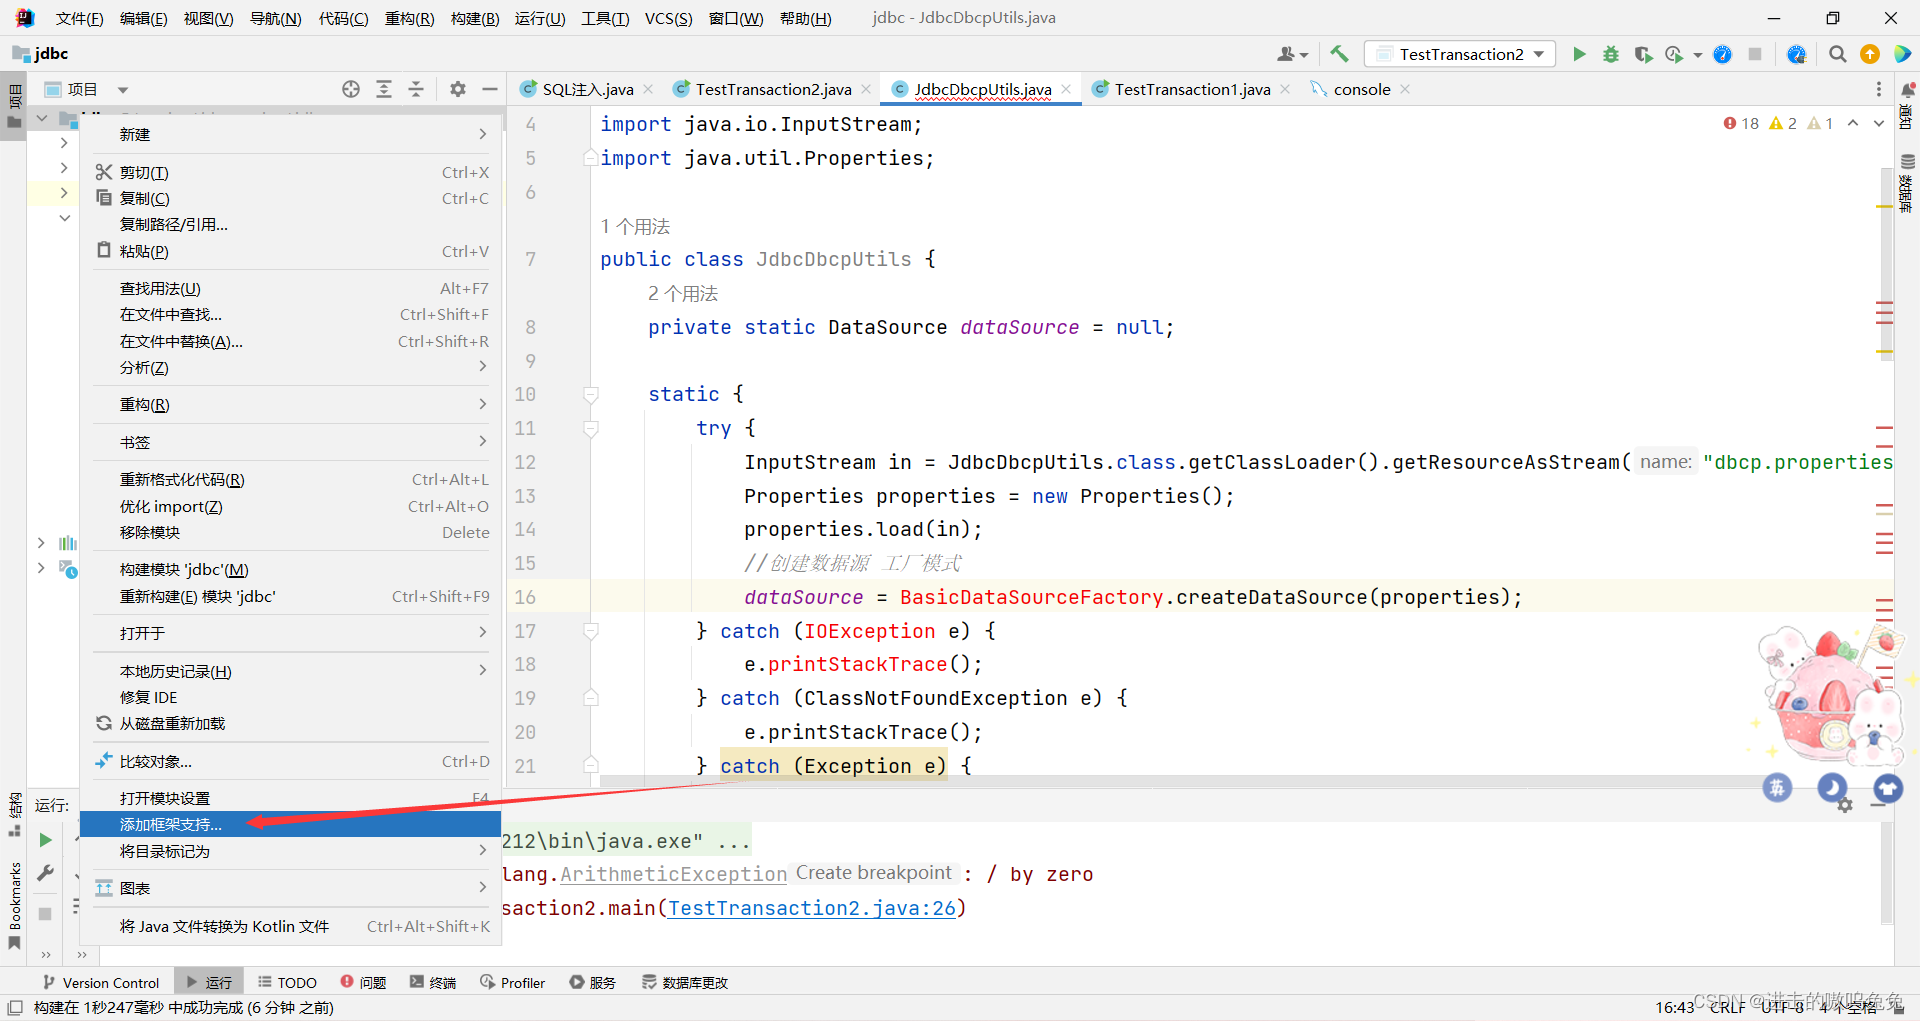Collapse all items in project panel

pos(416,89)
